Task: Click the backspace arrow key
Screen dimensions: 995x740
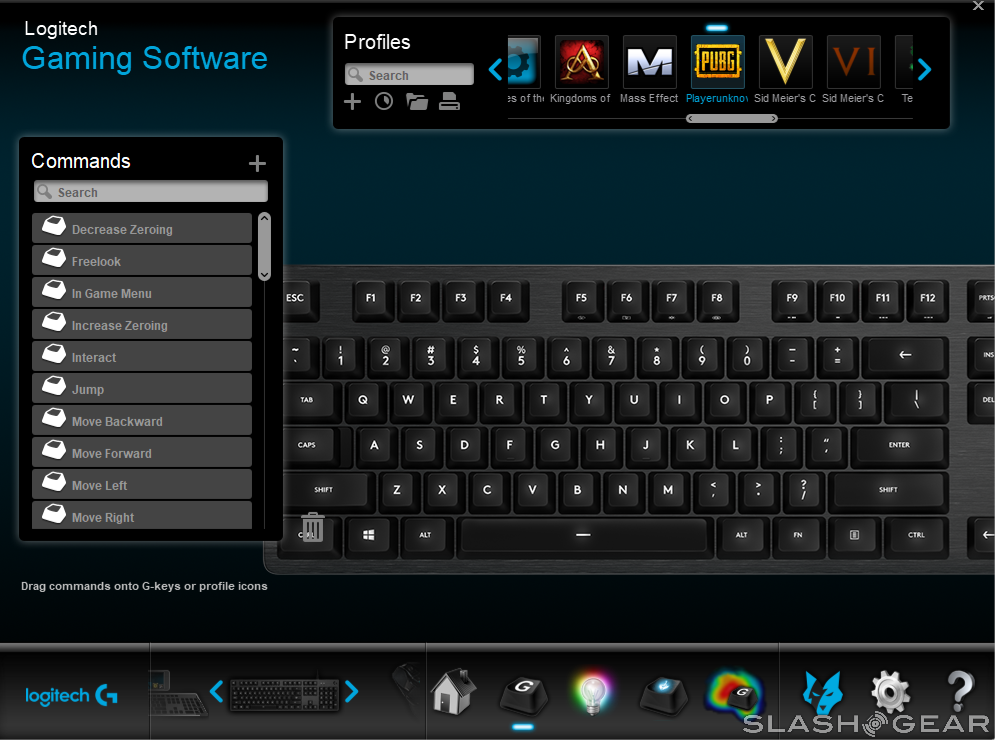Action: click(x=905, y=355)
